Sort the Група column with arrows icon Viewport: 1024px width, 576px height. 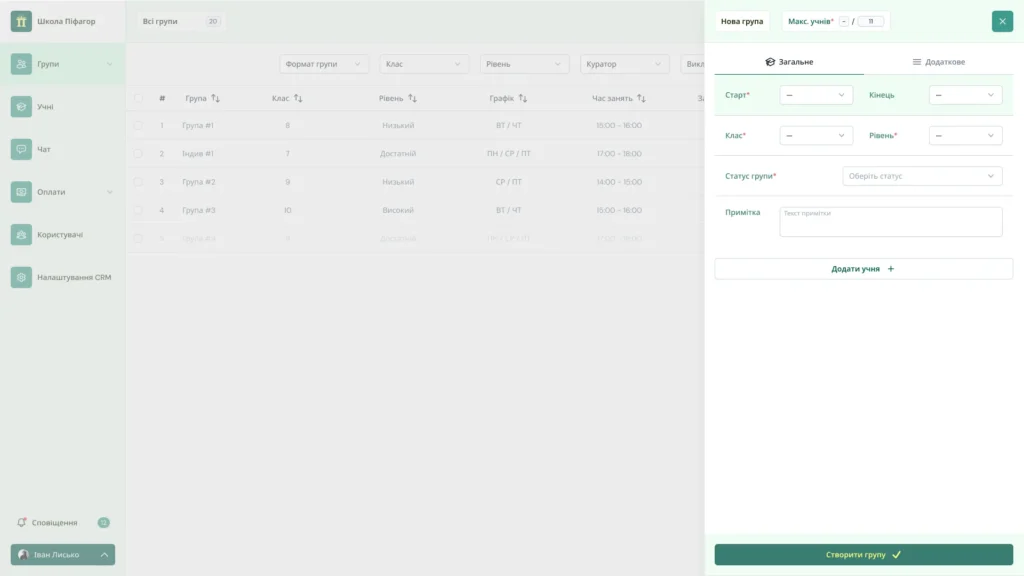(216, 98)
